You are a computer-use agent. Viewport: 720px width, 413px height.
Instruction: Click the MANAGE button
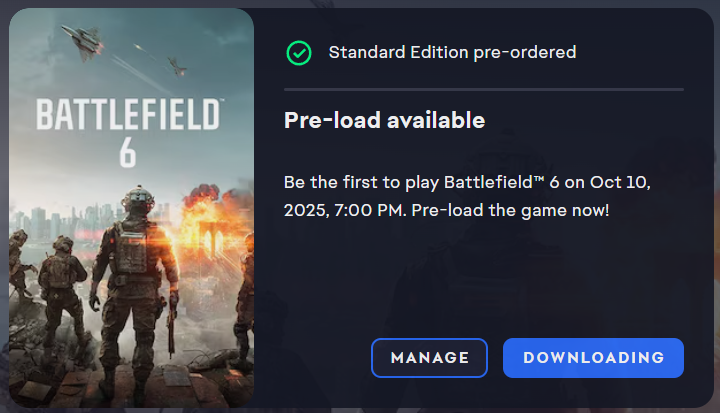pos(429,357)
